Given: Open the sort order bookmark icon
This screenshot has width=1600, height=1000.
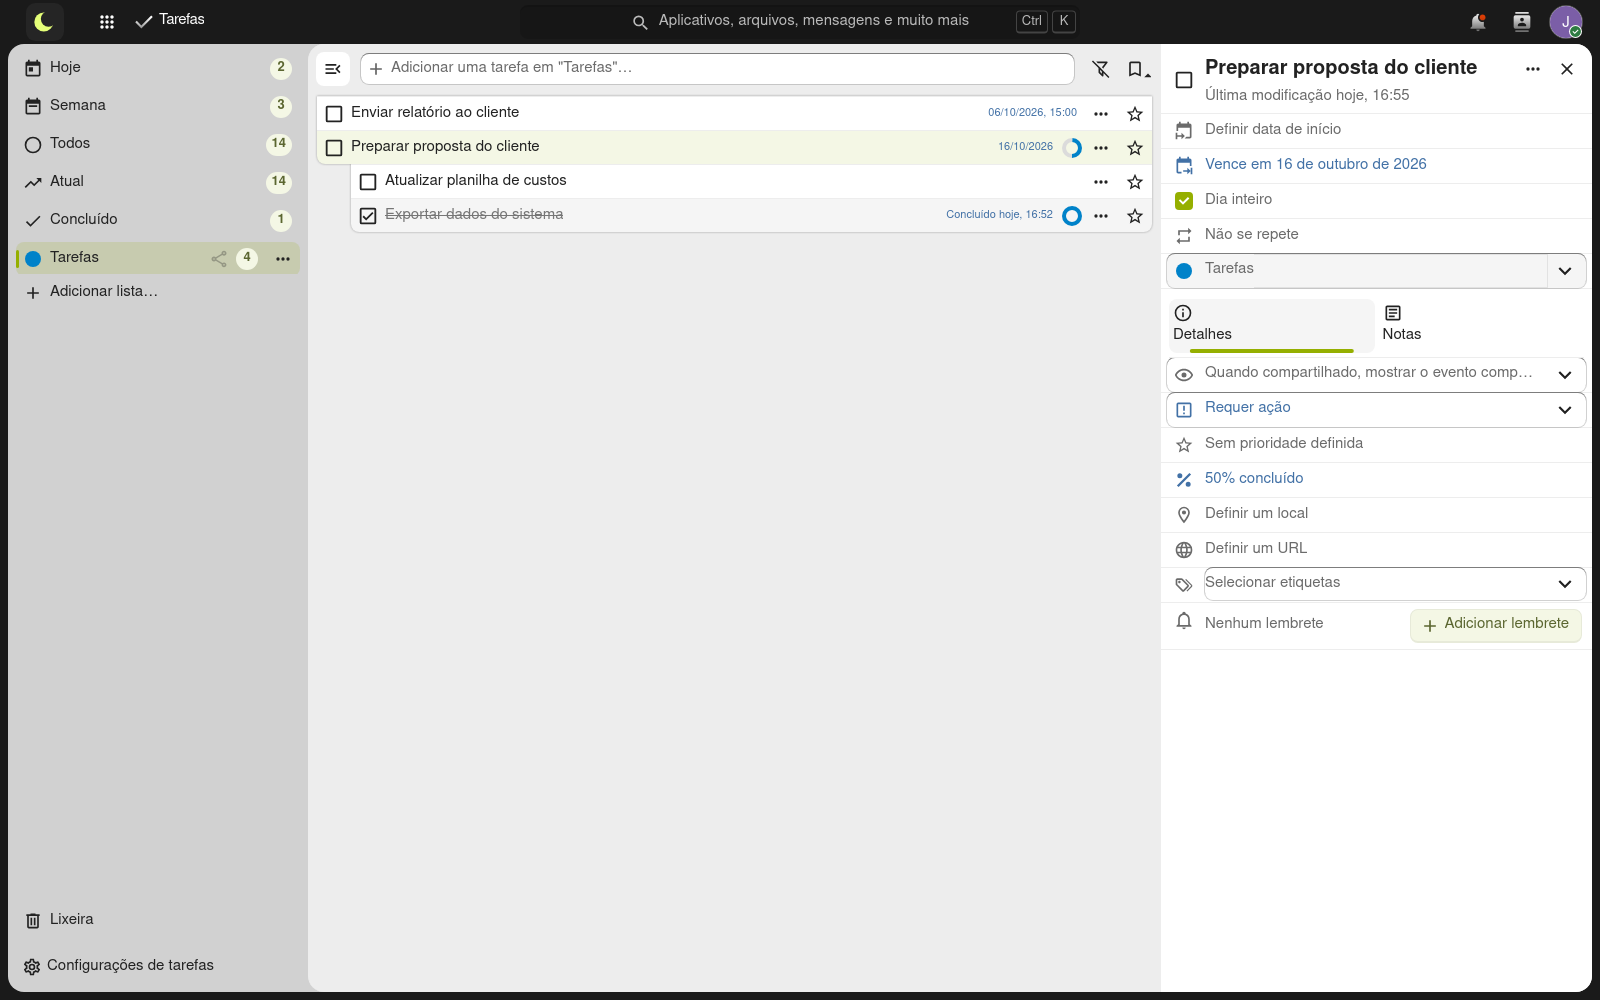Looking at the screenshot, I should (x=1137, y=69).
